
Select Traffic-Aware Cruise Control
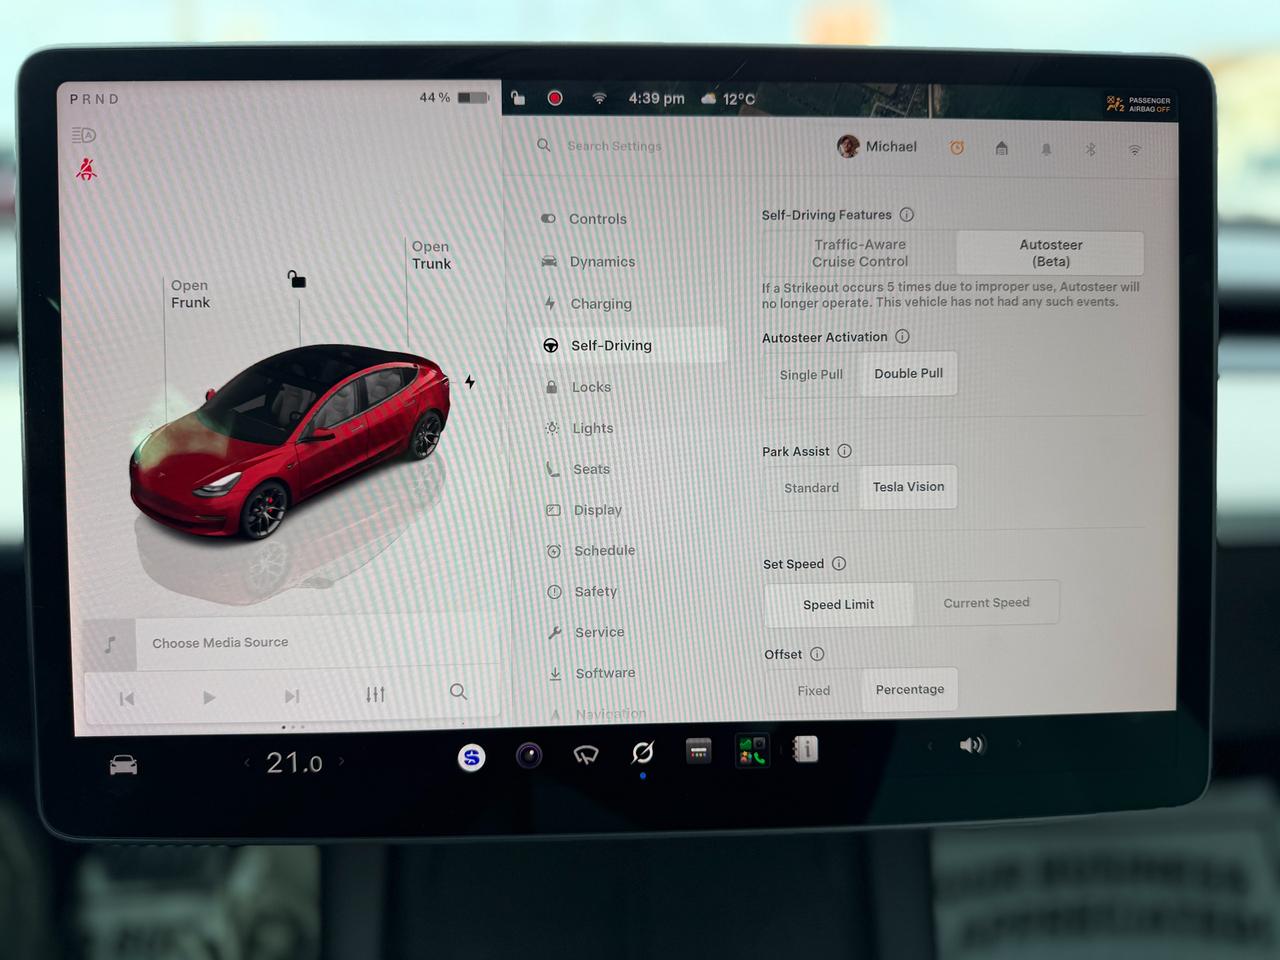click(x=860, y=253)
